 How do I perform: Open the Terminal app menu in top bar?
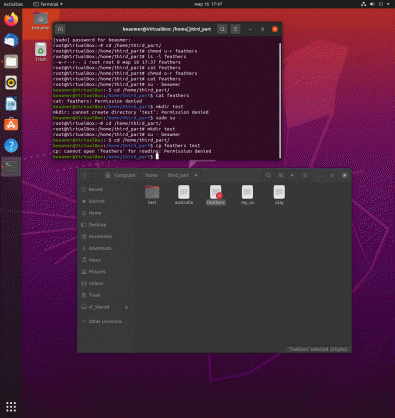point(48,4)
